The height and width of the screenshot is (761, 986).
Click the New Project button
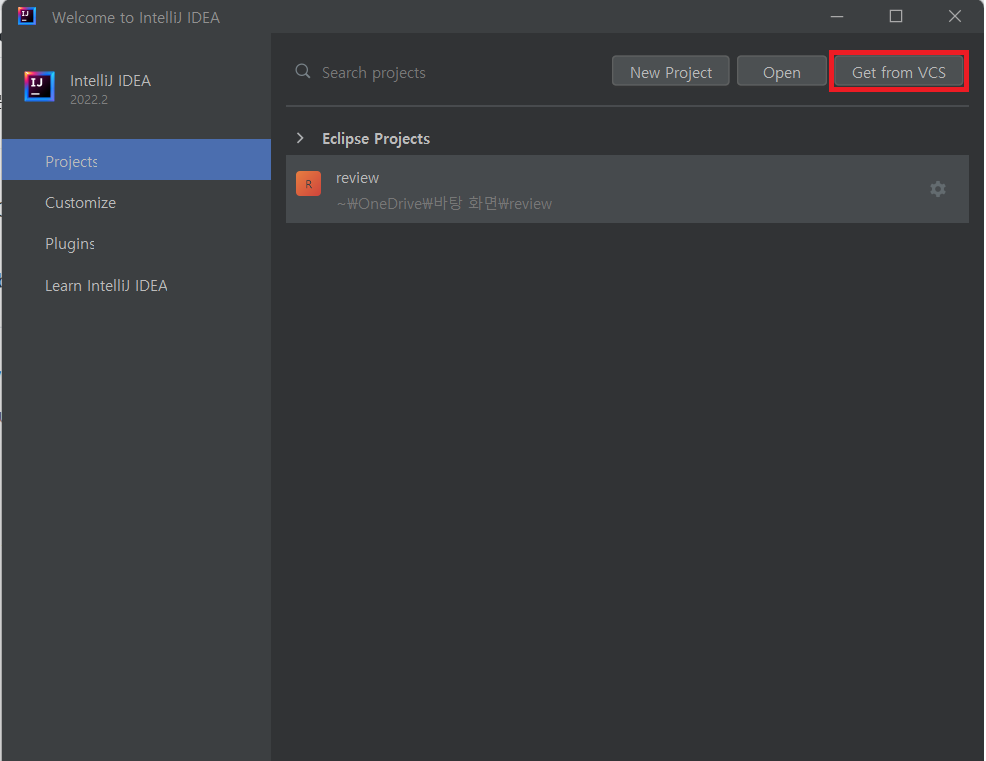[670, 72]
